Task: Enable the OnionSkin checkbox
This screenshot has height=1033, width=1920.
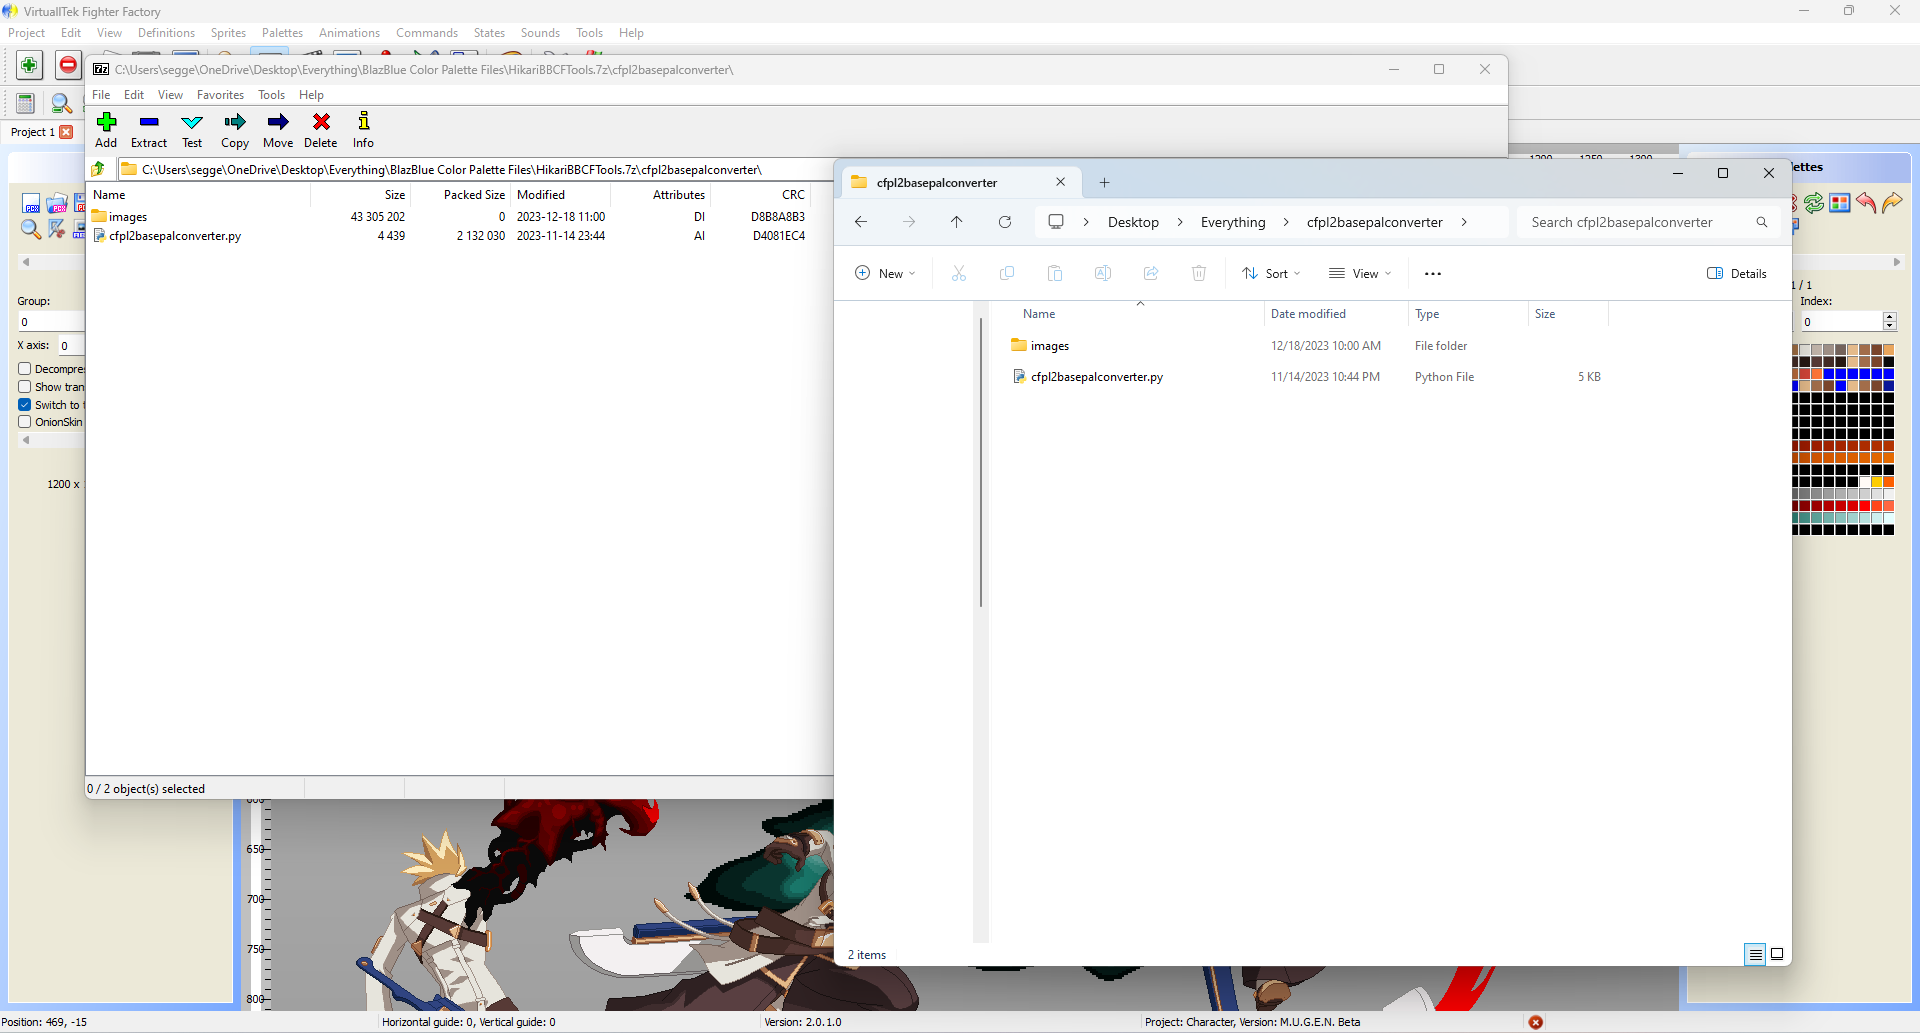Action: coord(25,422)
